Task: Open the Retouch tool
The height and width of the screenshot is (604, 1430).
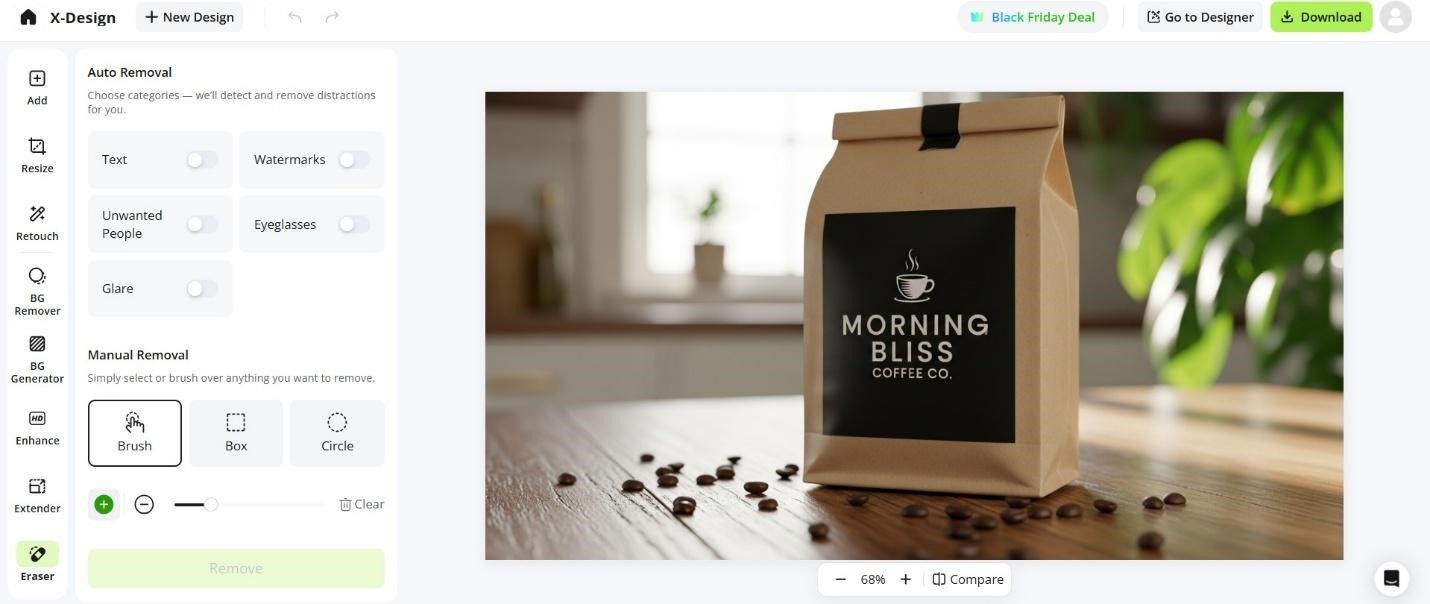Action: (x=37, y=223)
